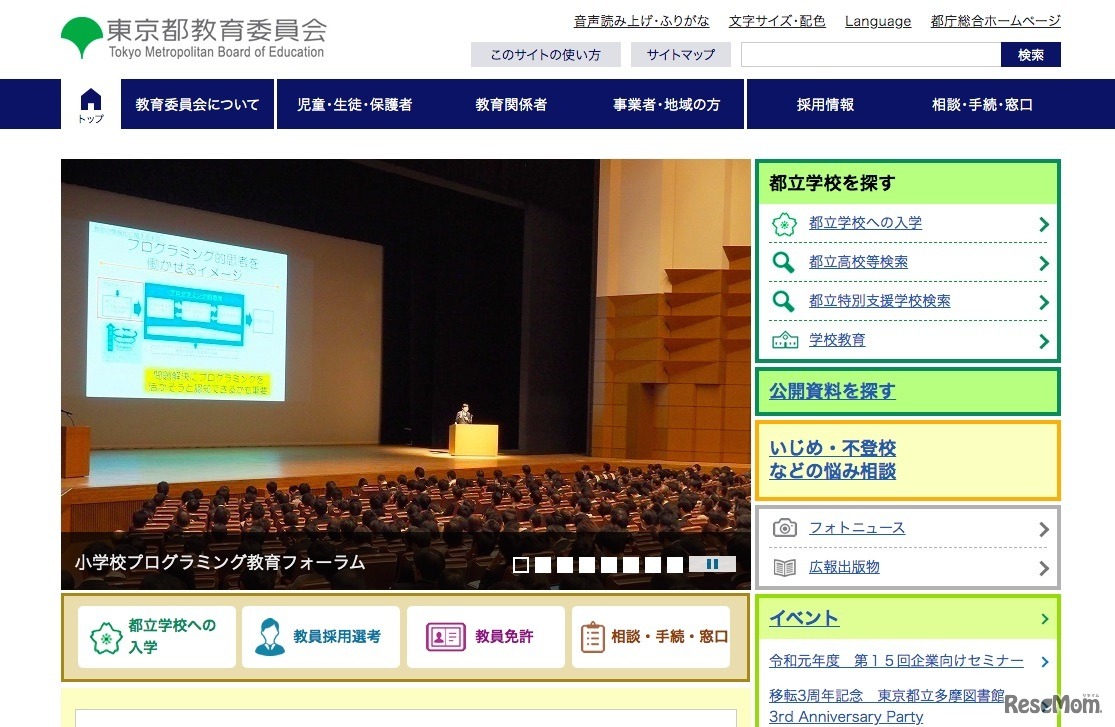Pause the image slideshow
This screenshot has height=727, width=1115.
pos(713,564)
